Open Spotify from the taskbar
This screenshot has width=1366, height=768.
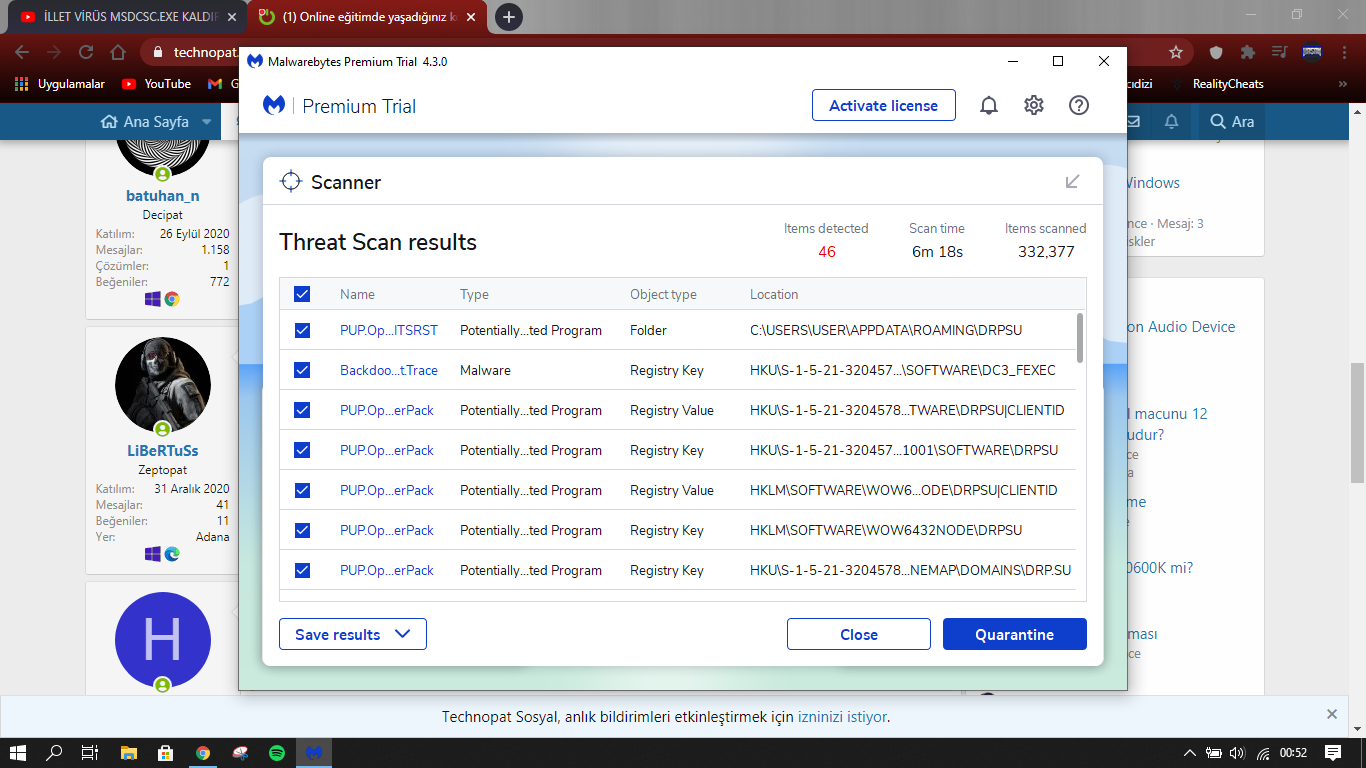277,753
